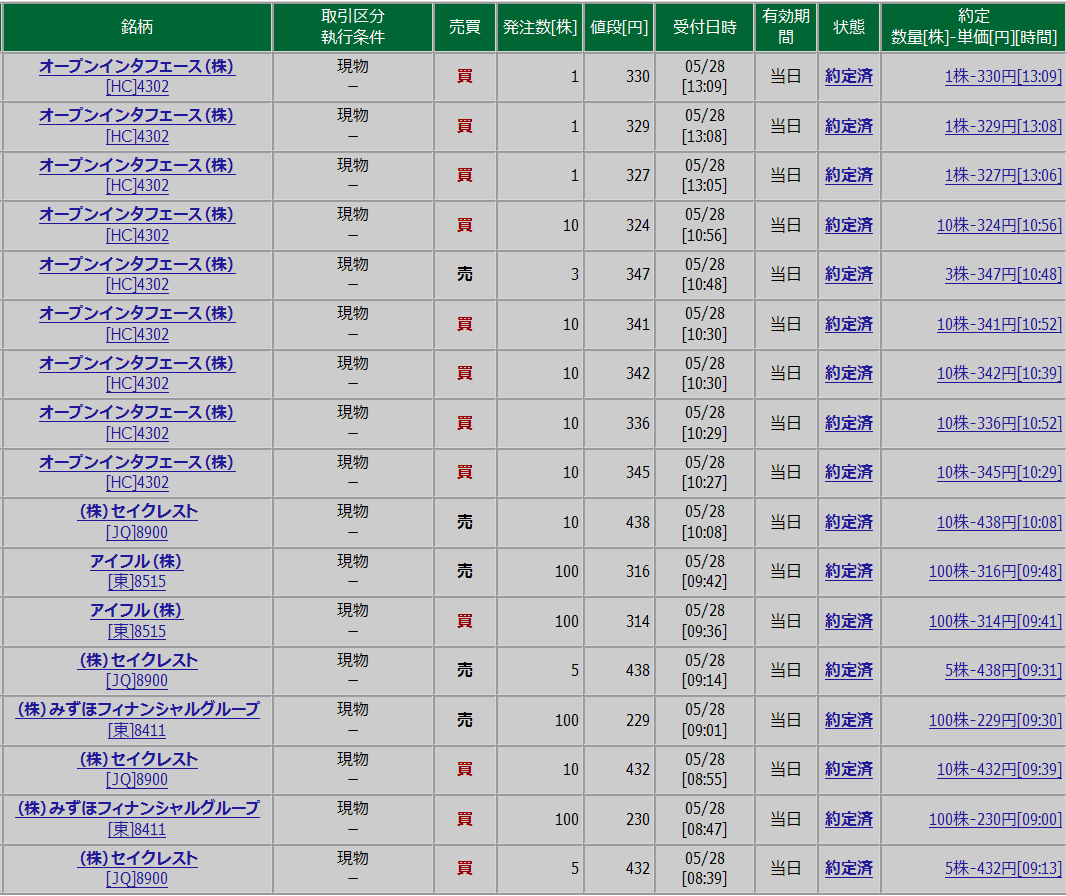Open the execution link 3株-347円[10:48]
The image size is (1066, 896).
(1003, 274)
